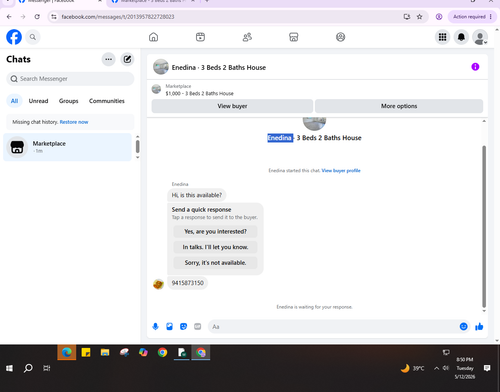This screenshot has width=500, height=392.
Task: Click the View buyer button
Action: [232, 106]
